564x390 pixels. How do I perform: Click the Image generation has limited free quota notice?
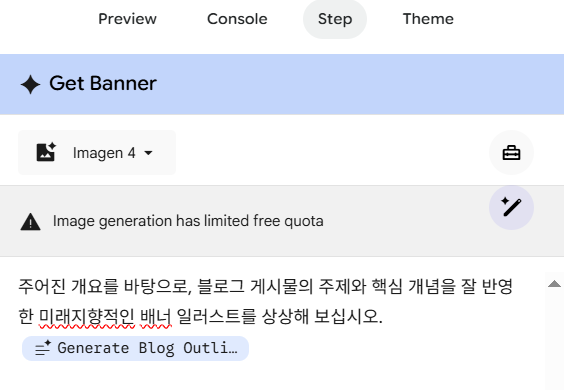click(188, 221)
